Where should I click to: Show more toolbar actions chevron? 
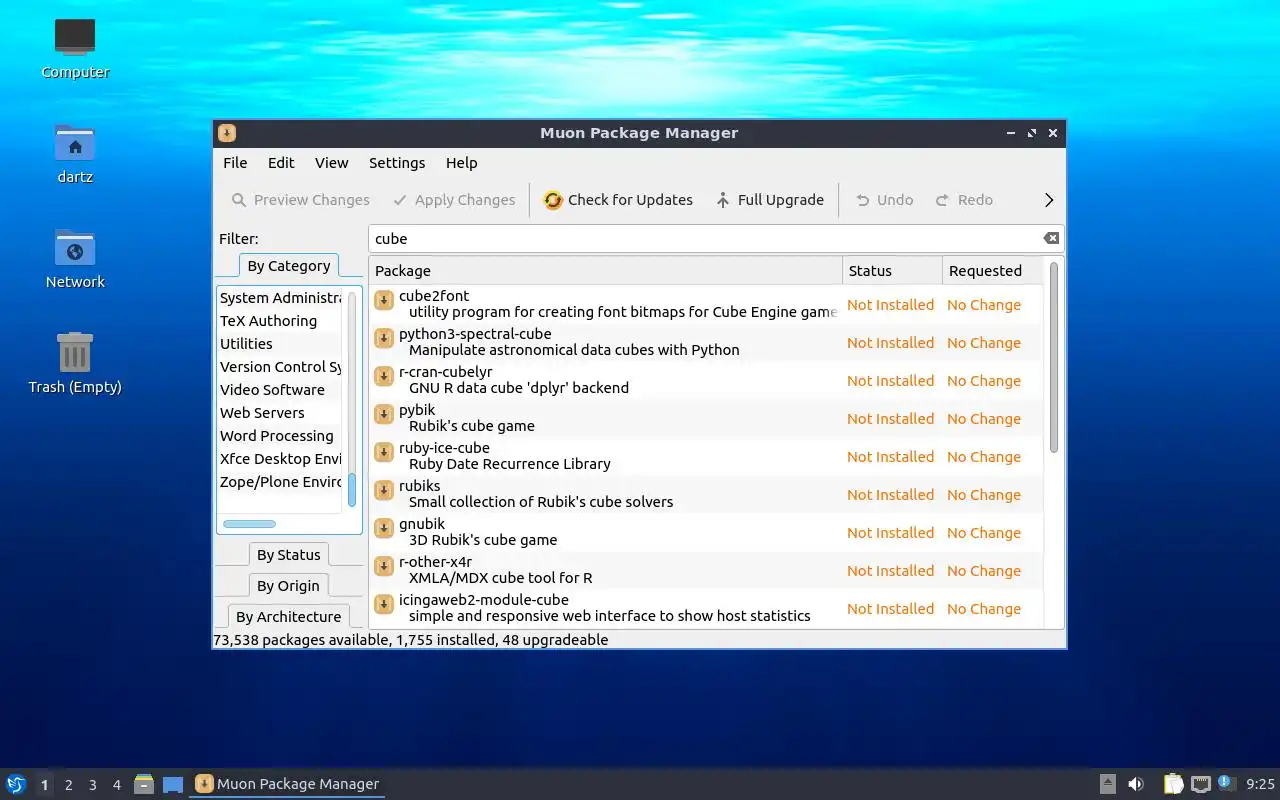[1049, 200]
